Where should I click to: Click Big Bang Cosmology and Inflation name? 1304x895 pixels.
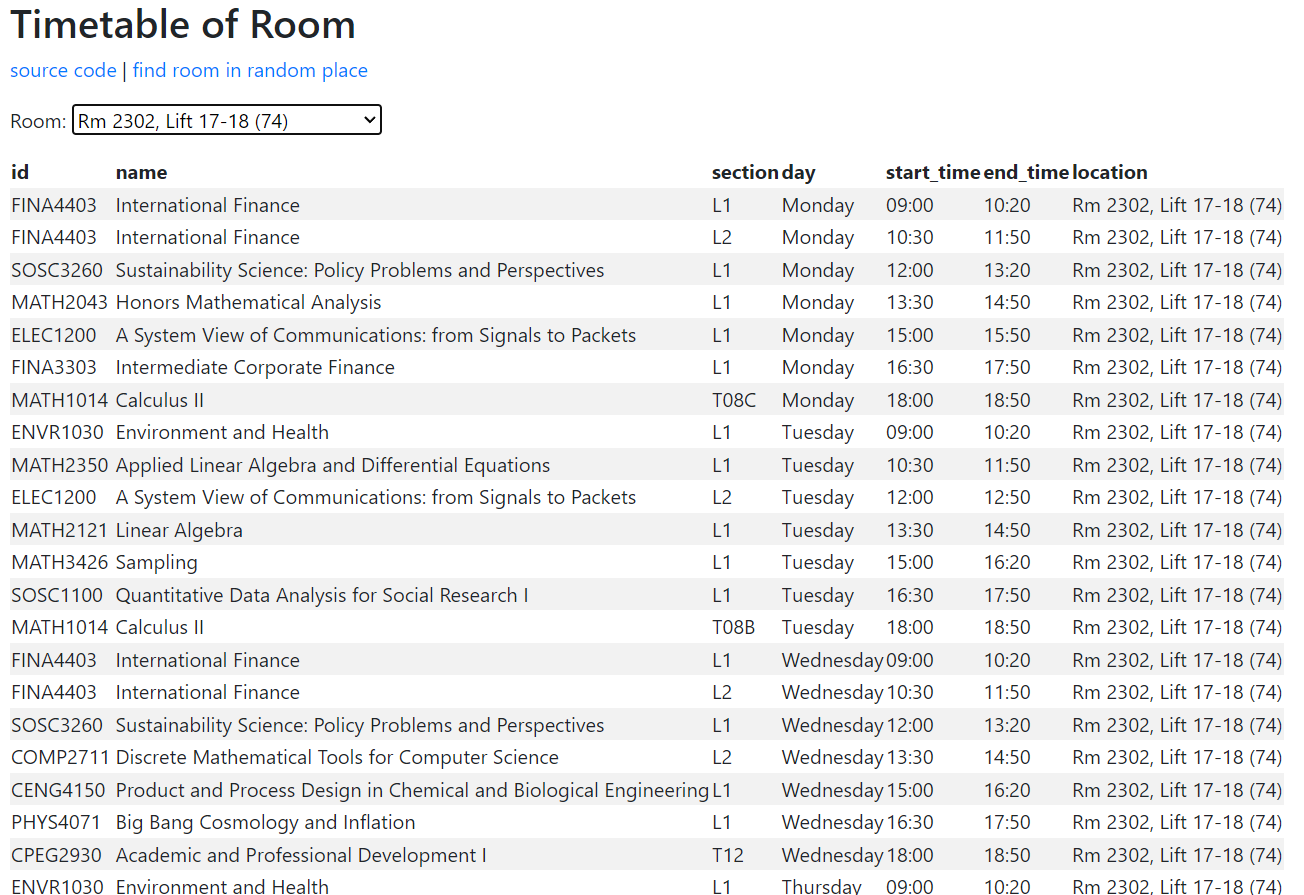pos(265,822)
